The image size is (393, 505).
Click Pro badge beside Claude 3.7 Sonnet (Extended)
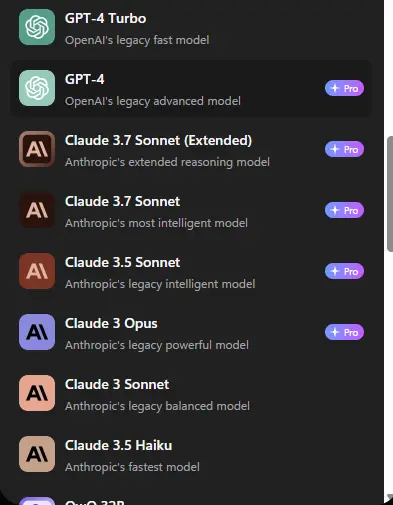(x=344, y=149)
